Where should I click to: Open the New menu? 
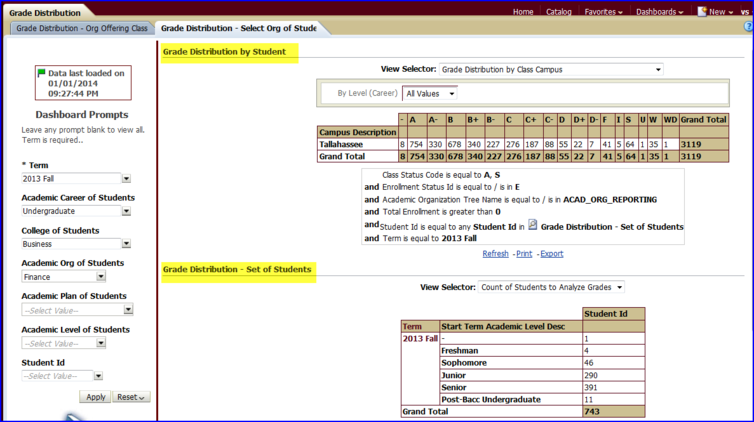[x=720, y=12]
